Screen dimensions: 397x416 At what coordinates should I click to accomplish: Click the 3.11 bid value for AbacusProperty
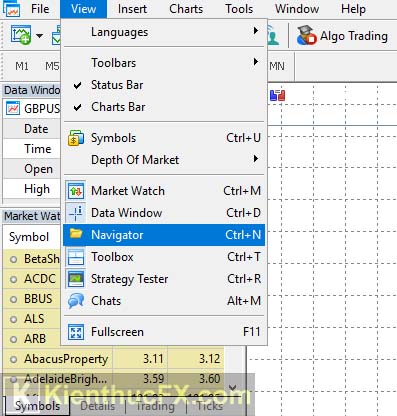pyautogui.click(x=153, y=359)
